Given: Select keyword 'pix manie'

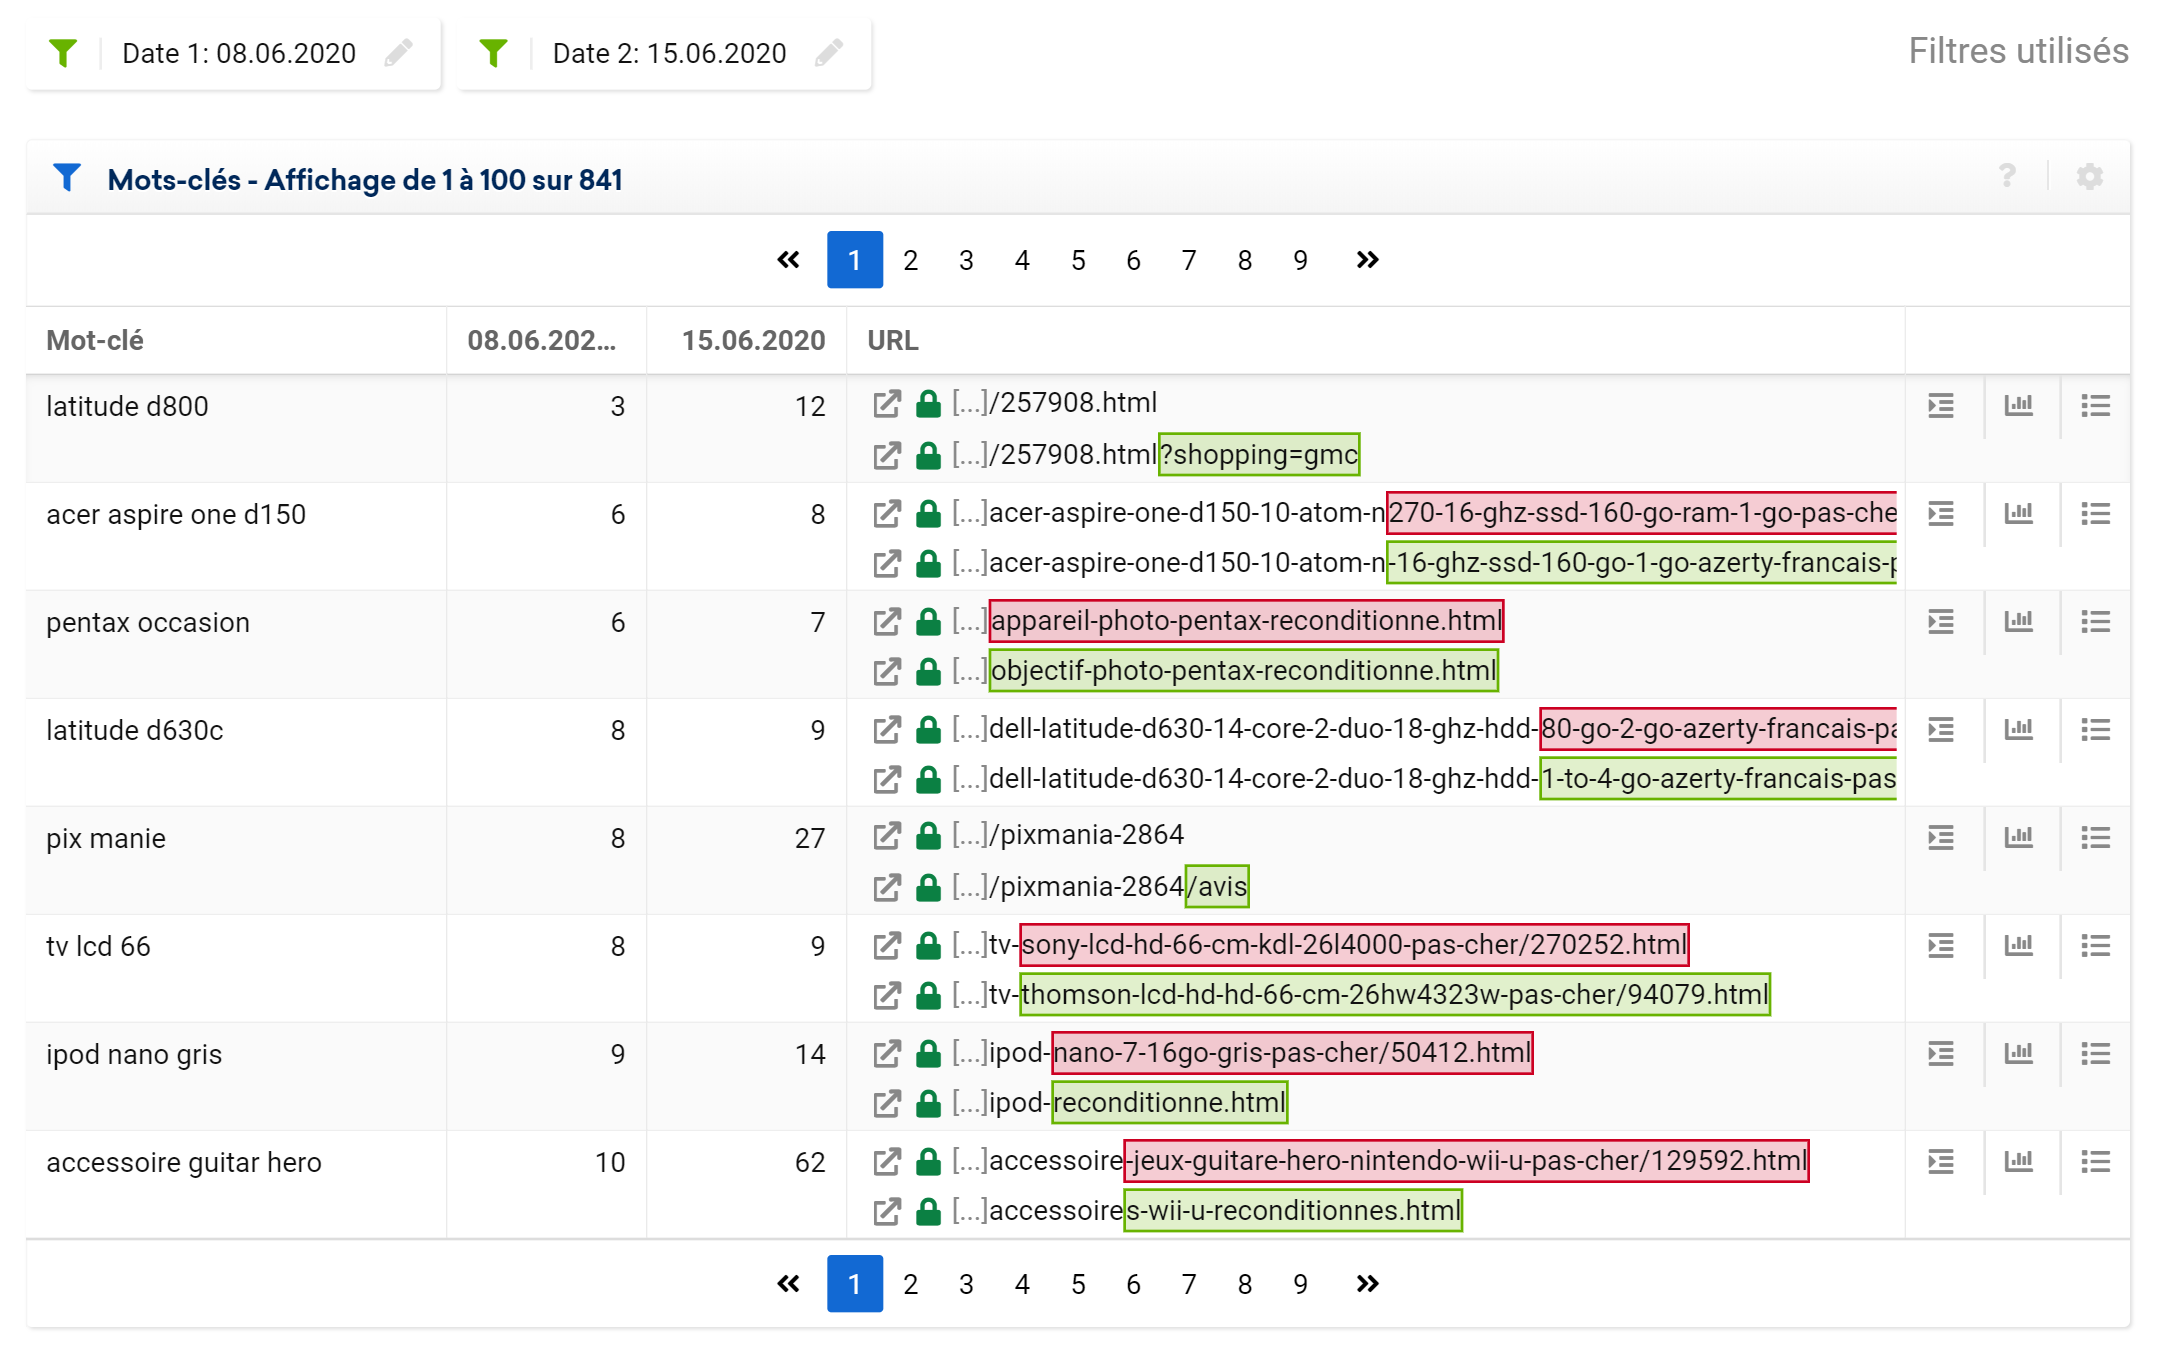Looking at the screenshot, I should click(x=106, y=838).
